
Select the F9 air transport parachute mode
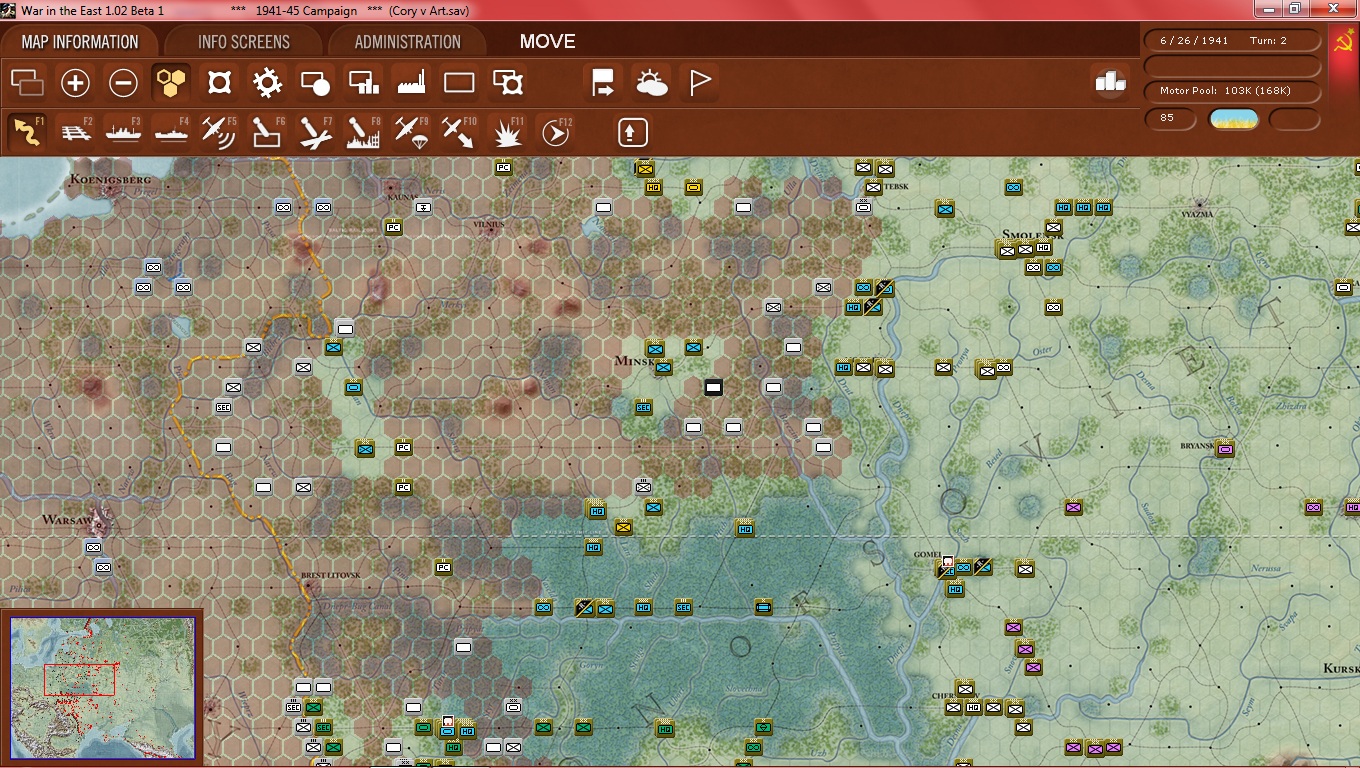click(x=410, y=131)
